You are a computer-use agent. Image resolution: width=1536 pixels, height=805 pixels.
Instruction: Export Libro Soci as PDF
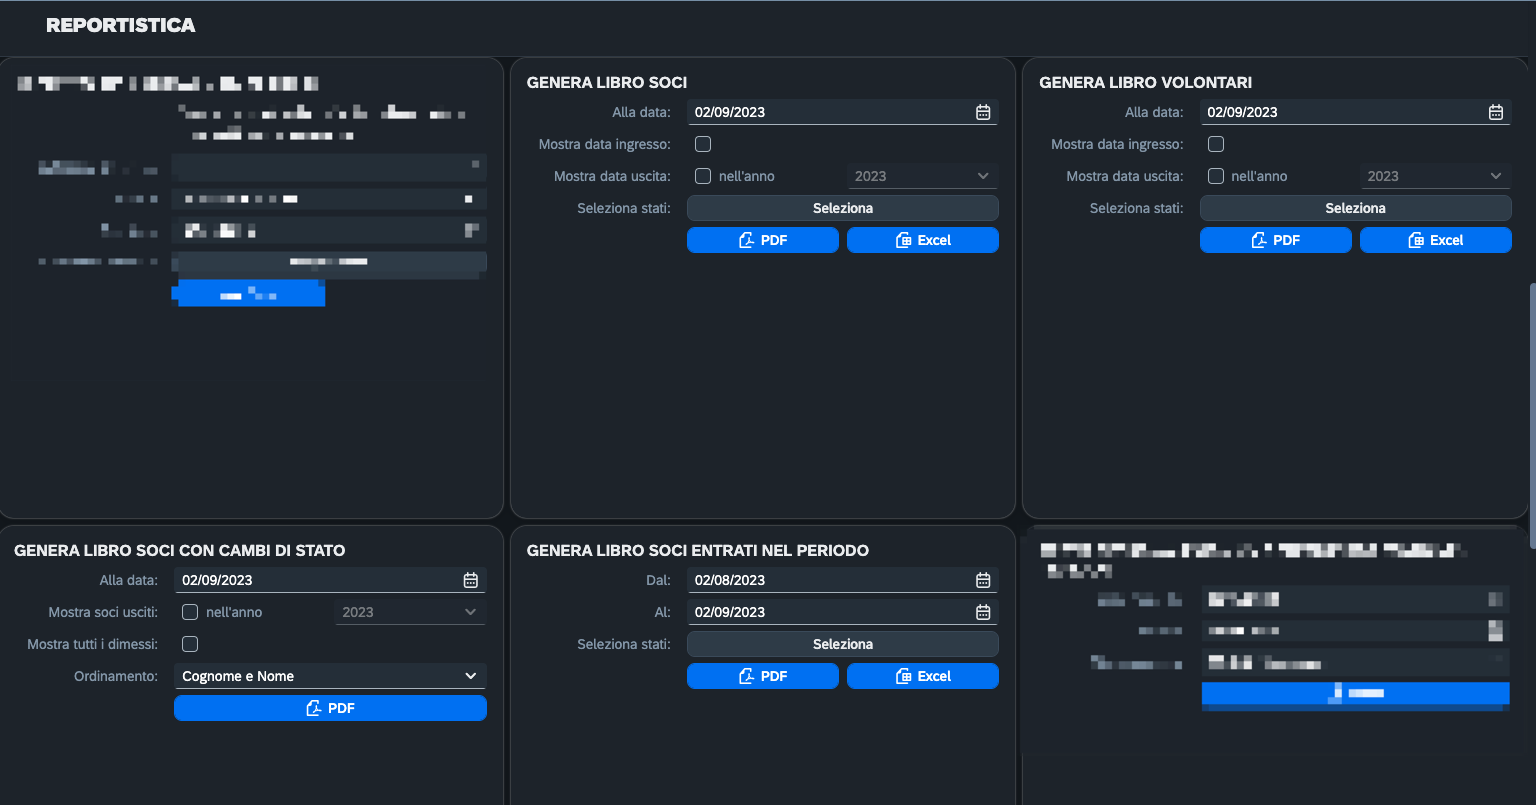coord(763,240)
